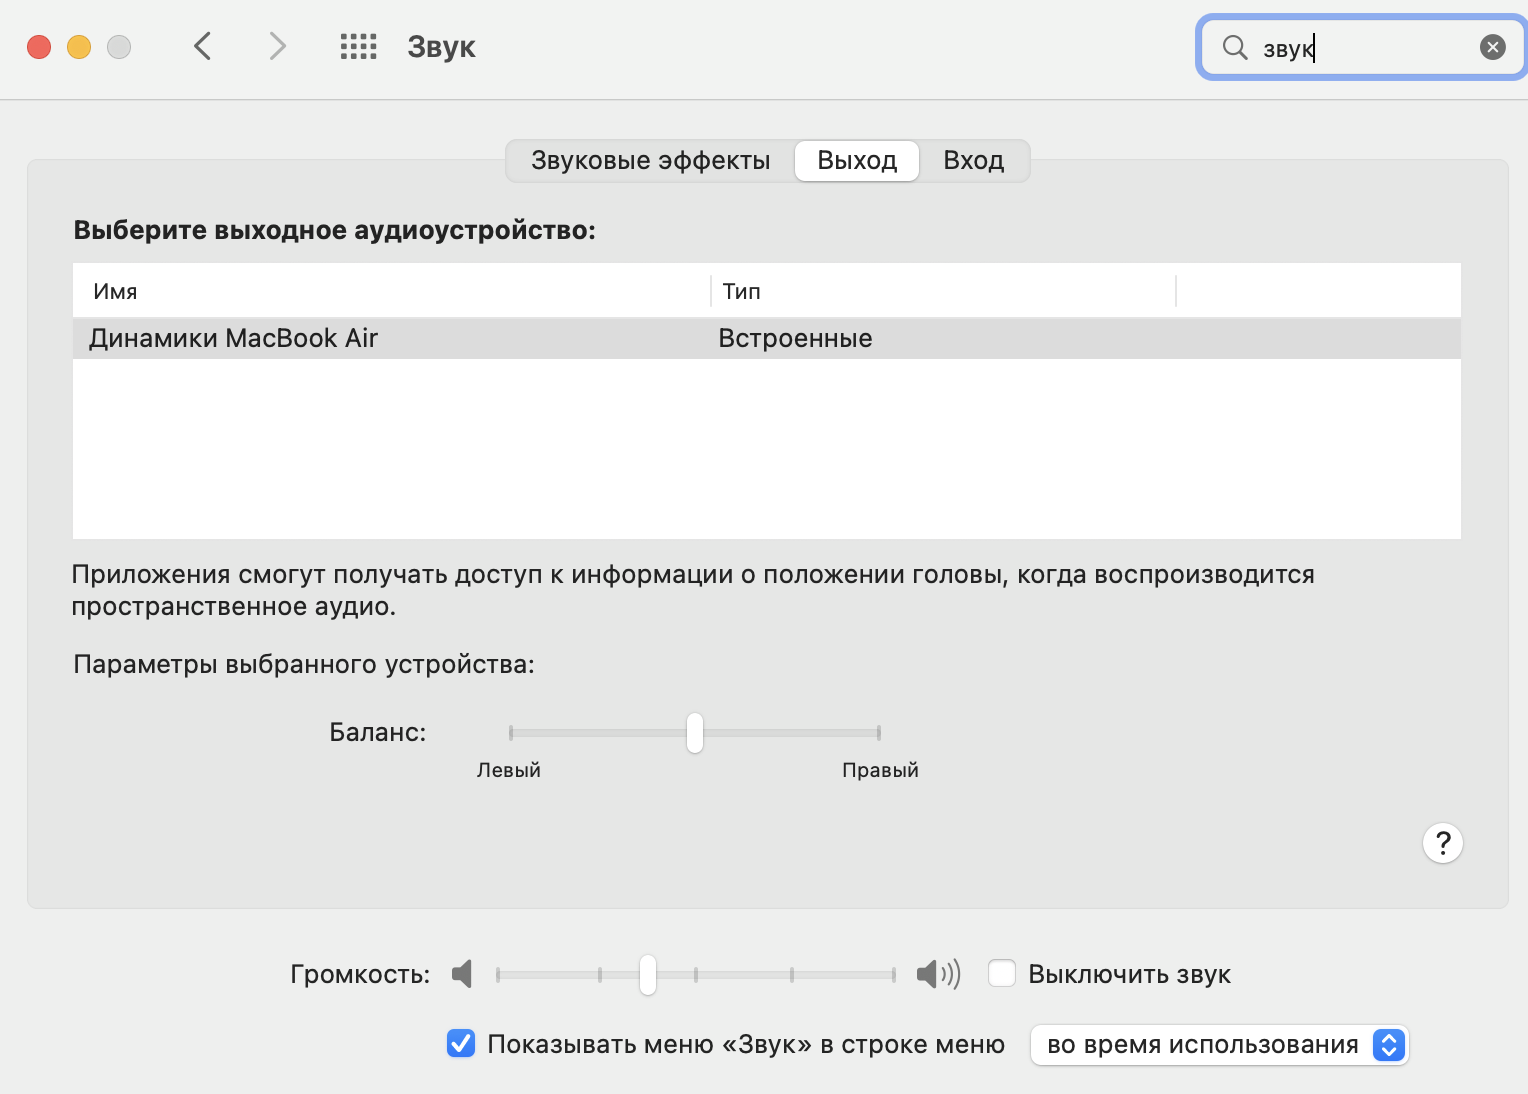Screen dimensions: 1528x1094
Task: Click the Громкость slider thumb
Action: point(648,974)
